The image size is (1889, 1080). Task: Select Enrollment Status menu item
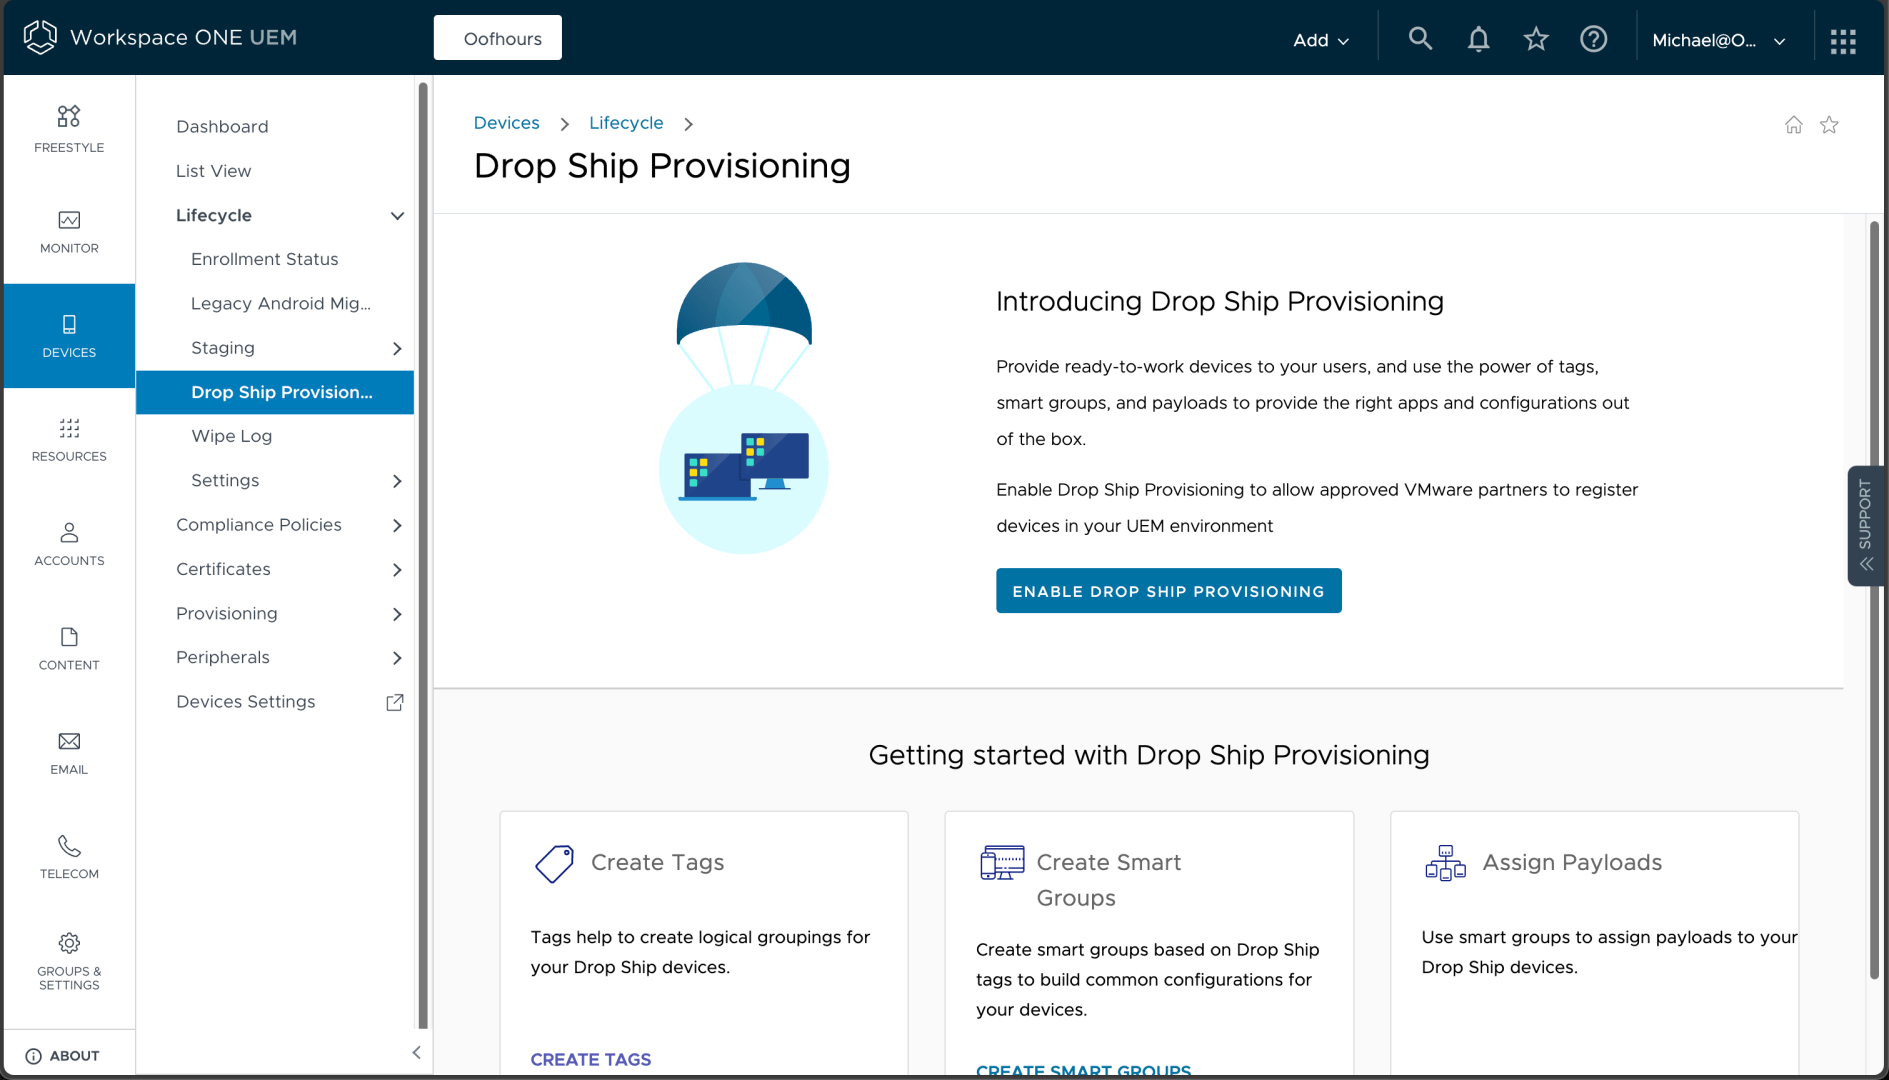tap(264, 259)
